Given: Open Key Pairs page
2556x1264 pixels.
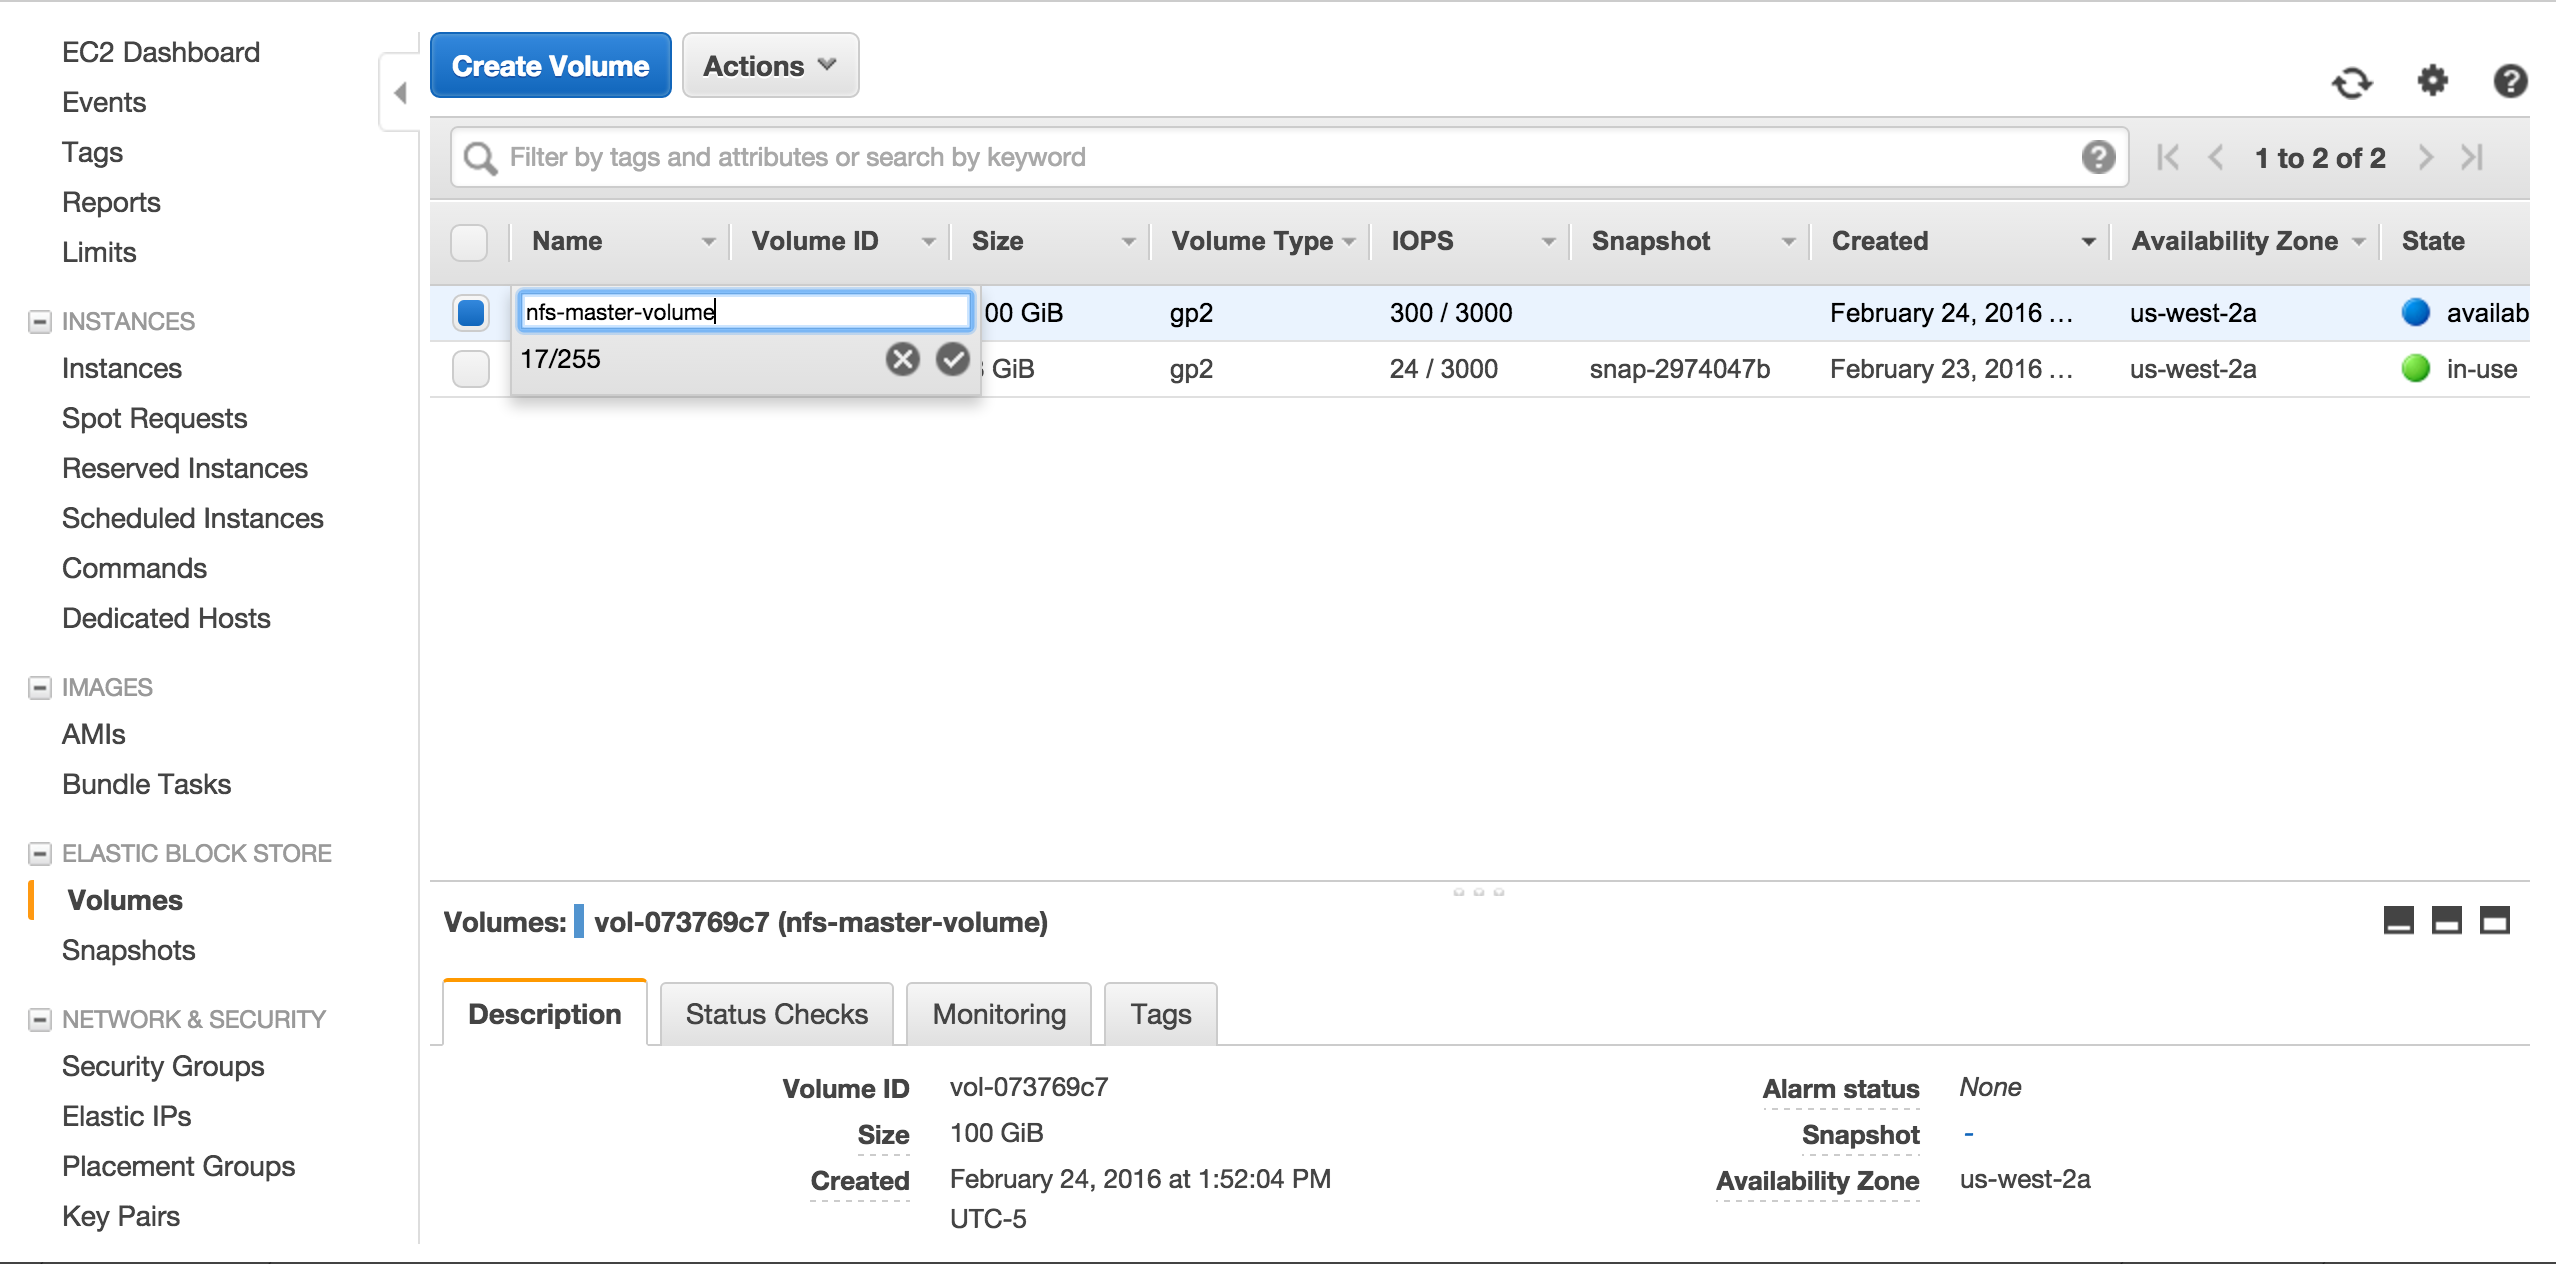Looking at the screenshot, I should (x=121, y=1216).
